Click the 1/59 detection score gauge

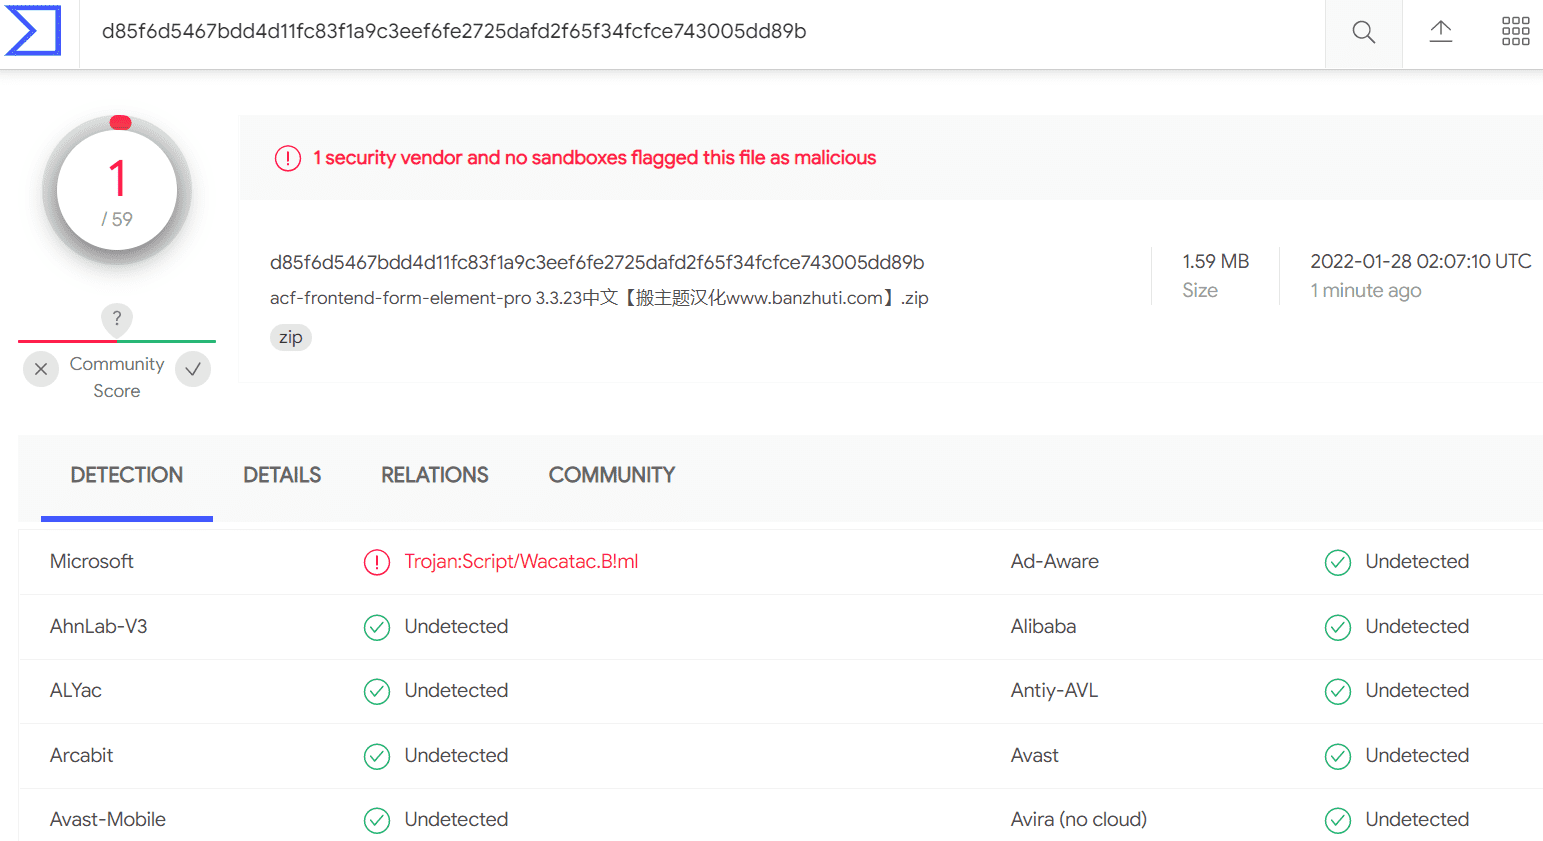point(117,190)
